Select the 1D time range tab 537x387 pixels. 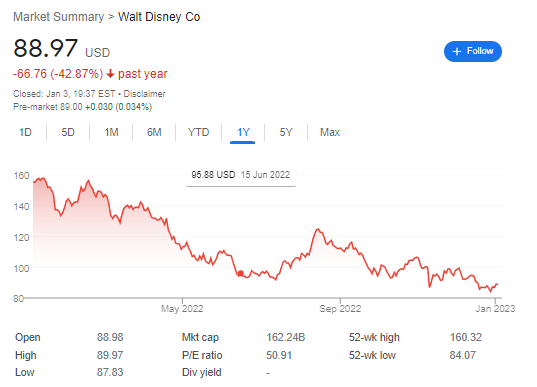tap(25, 132)
